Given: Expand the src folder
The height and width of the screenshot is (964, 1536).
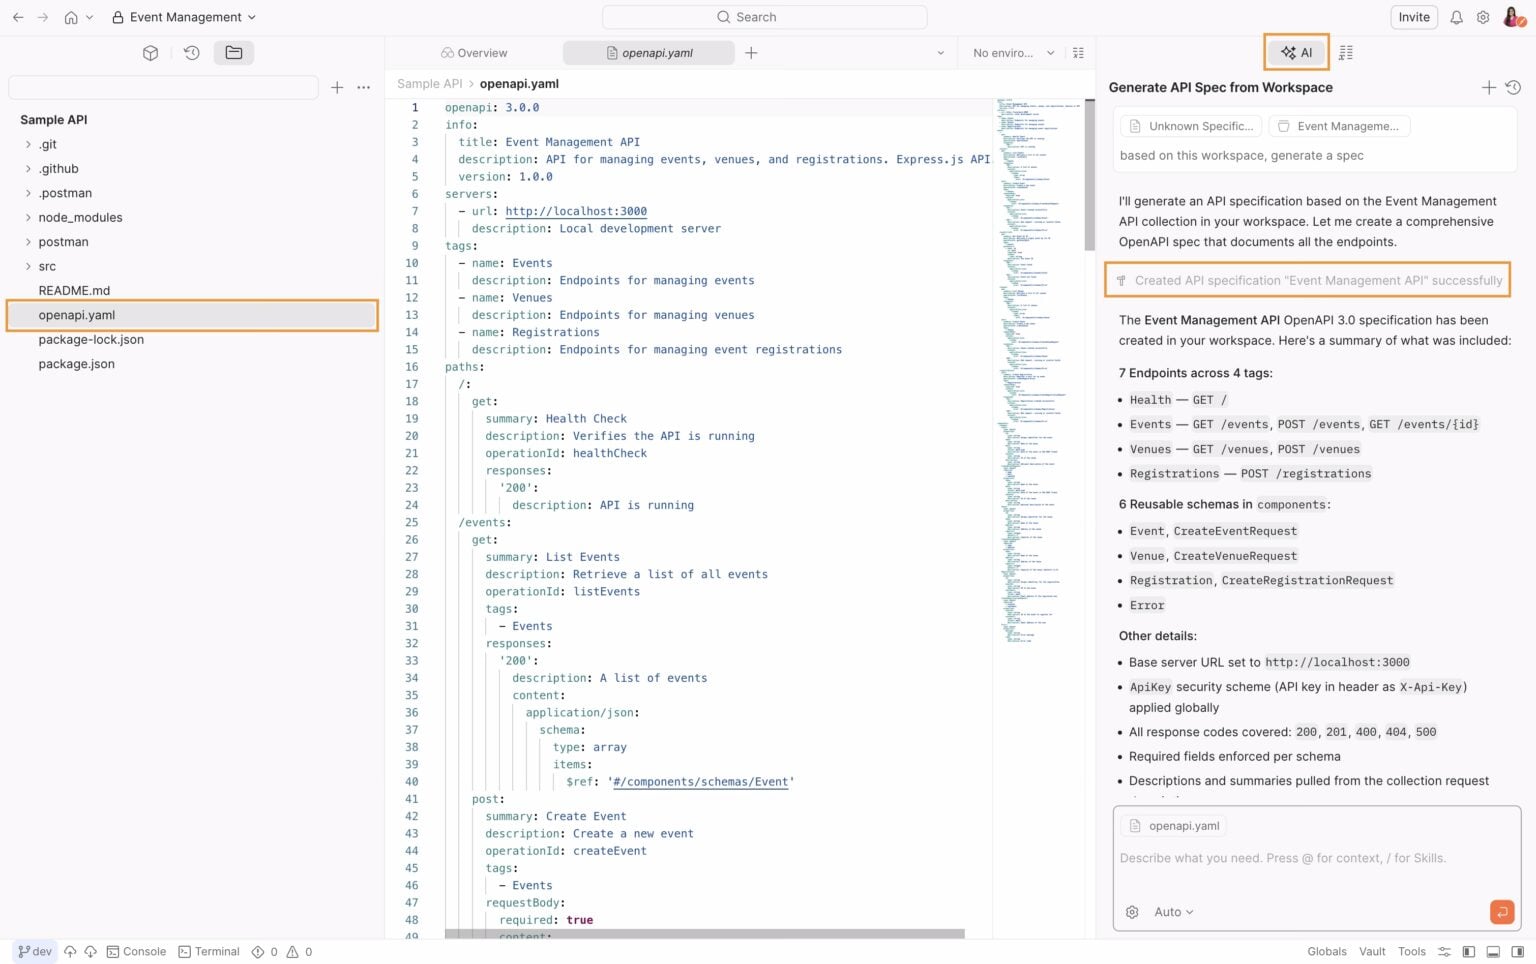Looking at the screenshot, I should pos(28,266).
